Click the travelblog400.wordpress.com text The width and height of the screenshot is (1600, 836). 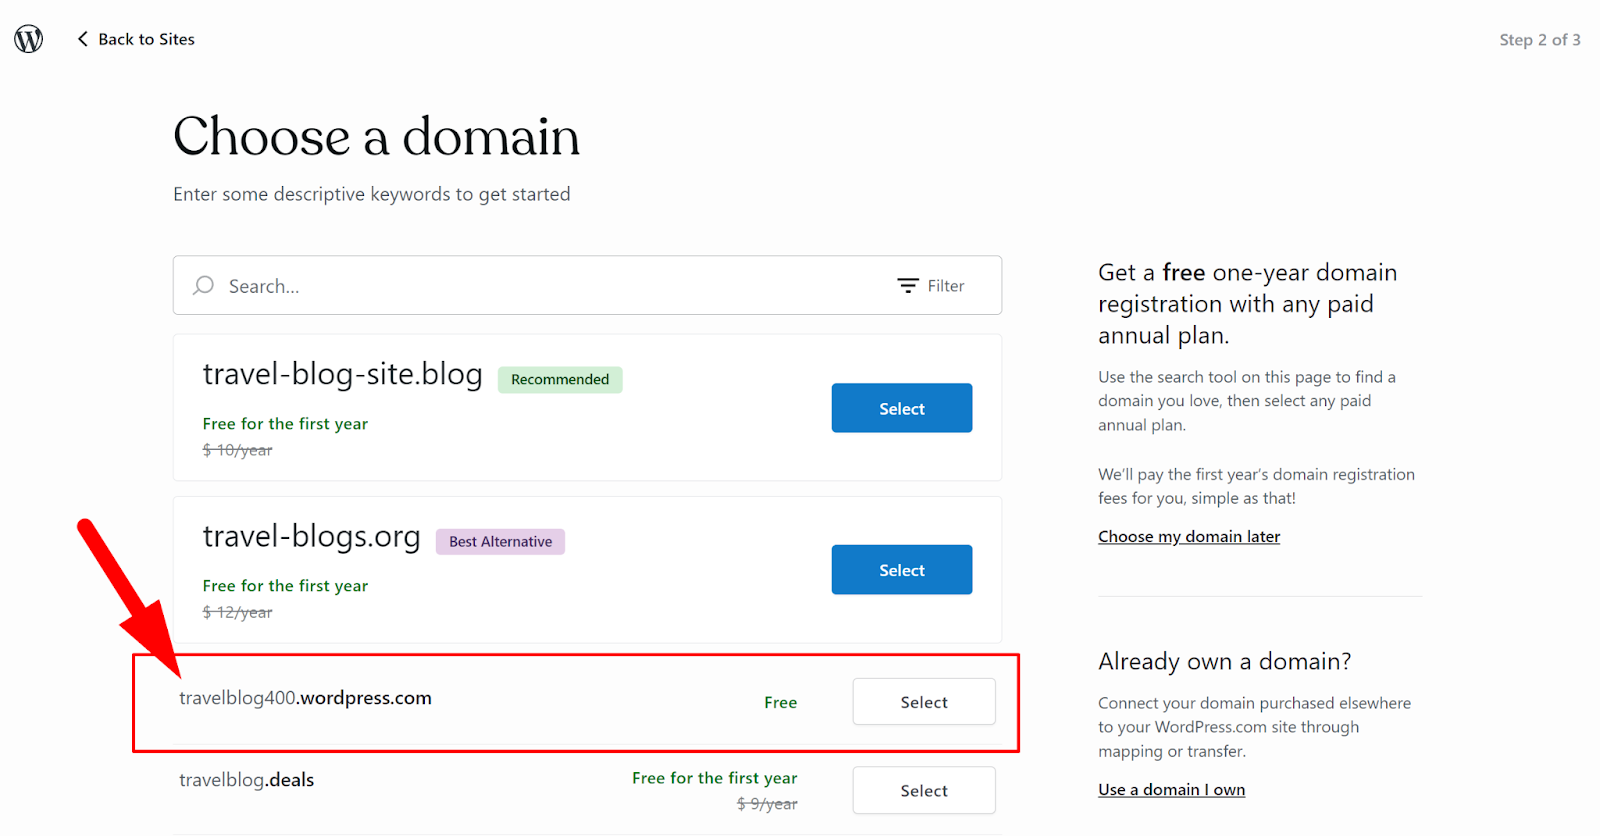coord(305,698)
